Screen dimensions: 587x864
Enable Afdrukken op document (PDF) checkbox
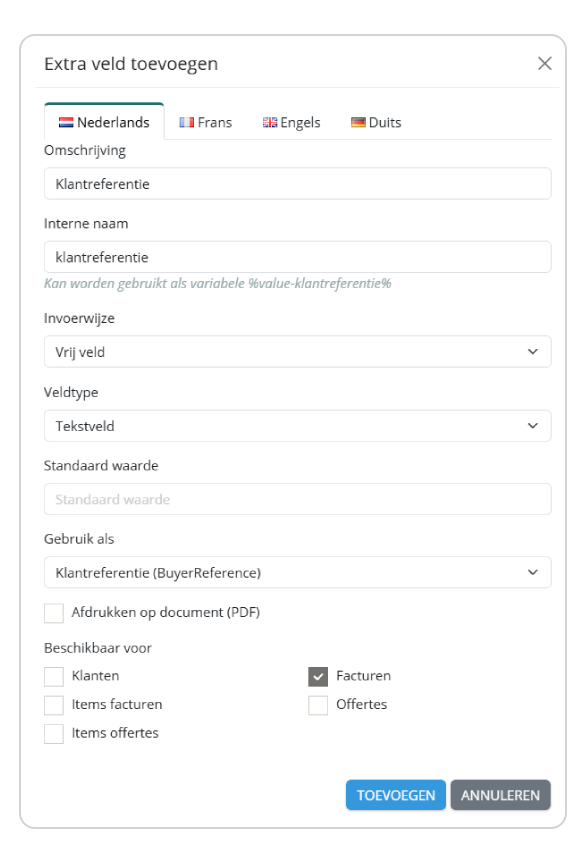click(x=54, y=613)
